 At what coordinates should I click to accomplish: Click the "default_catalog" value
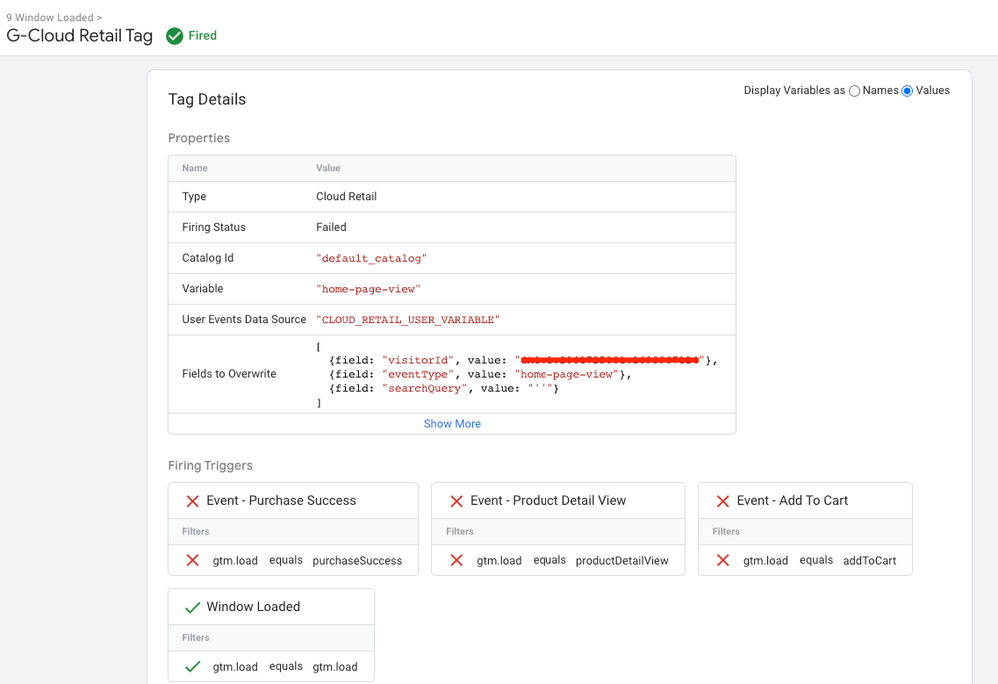coord(371,258)
